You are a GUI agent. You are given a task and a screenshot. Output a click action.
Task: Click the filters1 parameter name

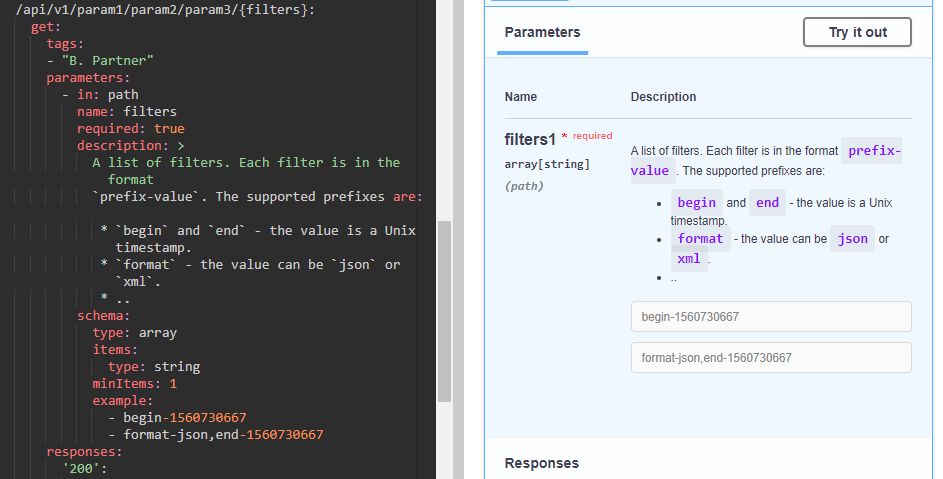(529, 140)
